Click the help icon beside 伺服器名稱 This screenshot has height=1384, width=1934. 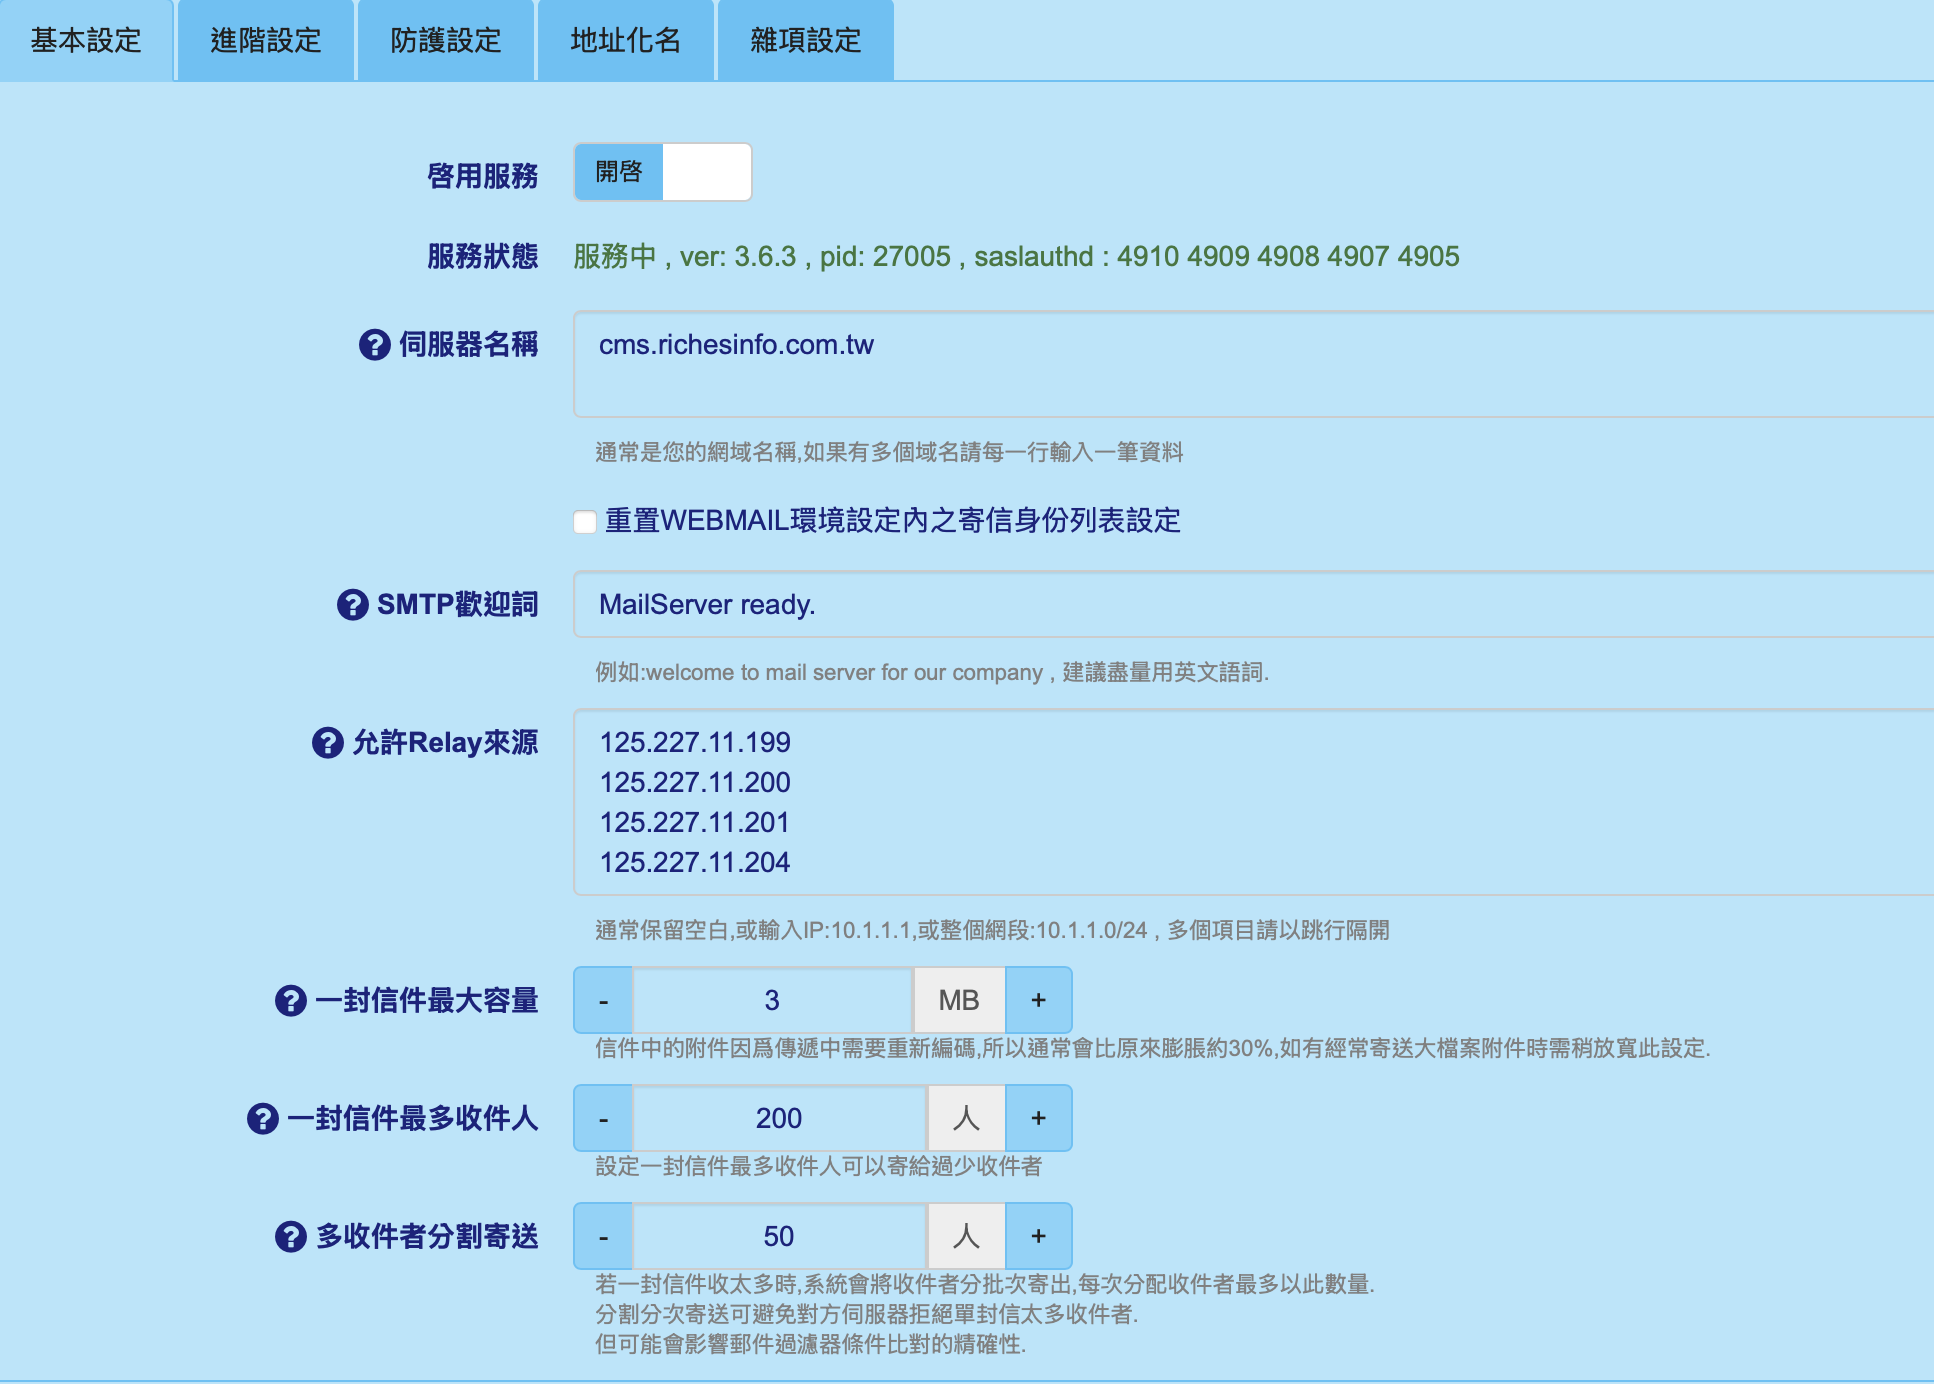pyautogui.click(x=371, y=346)
